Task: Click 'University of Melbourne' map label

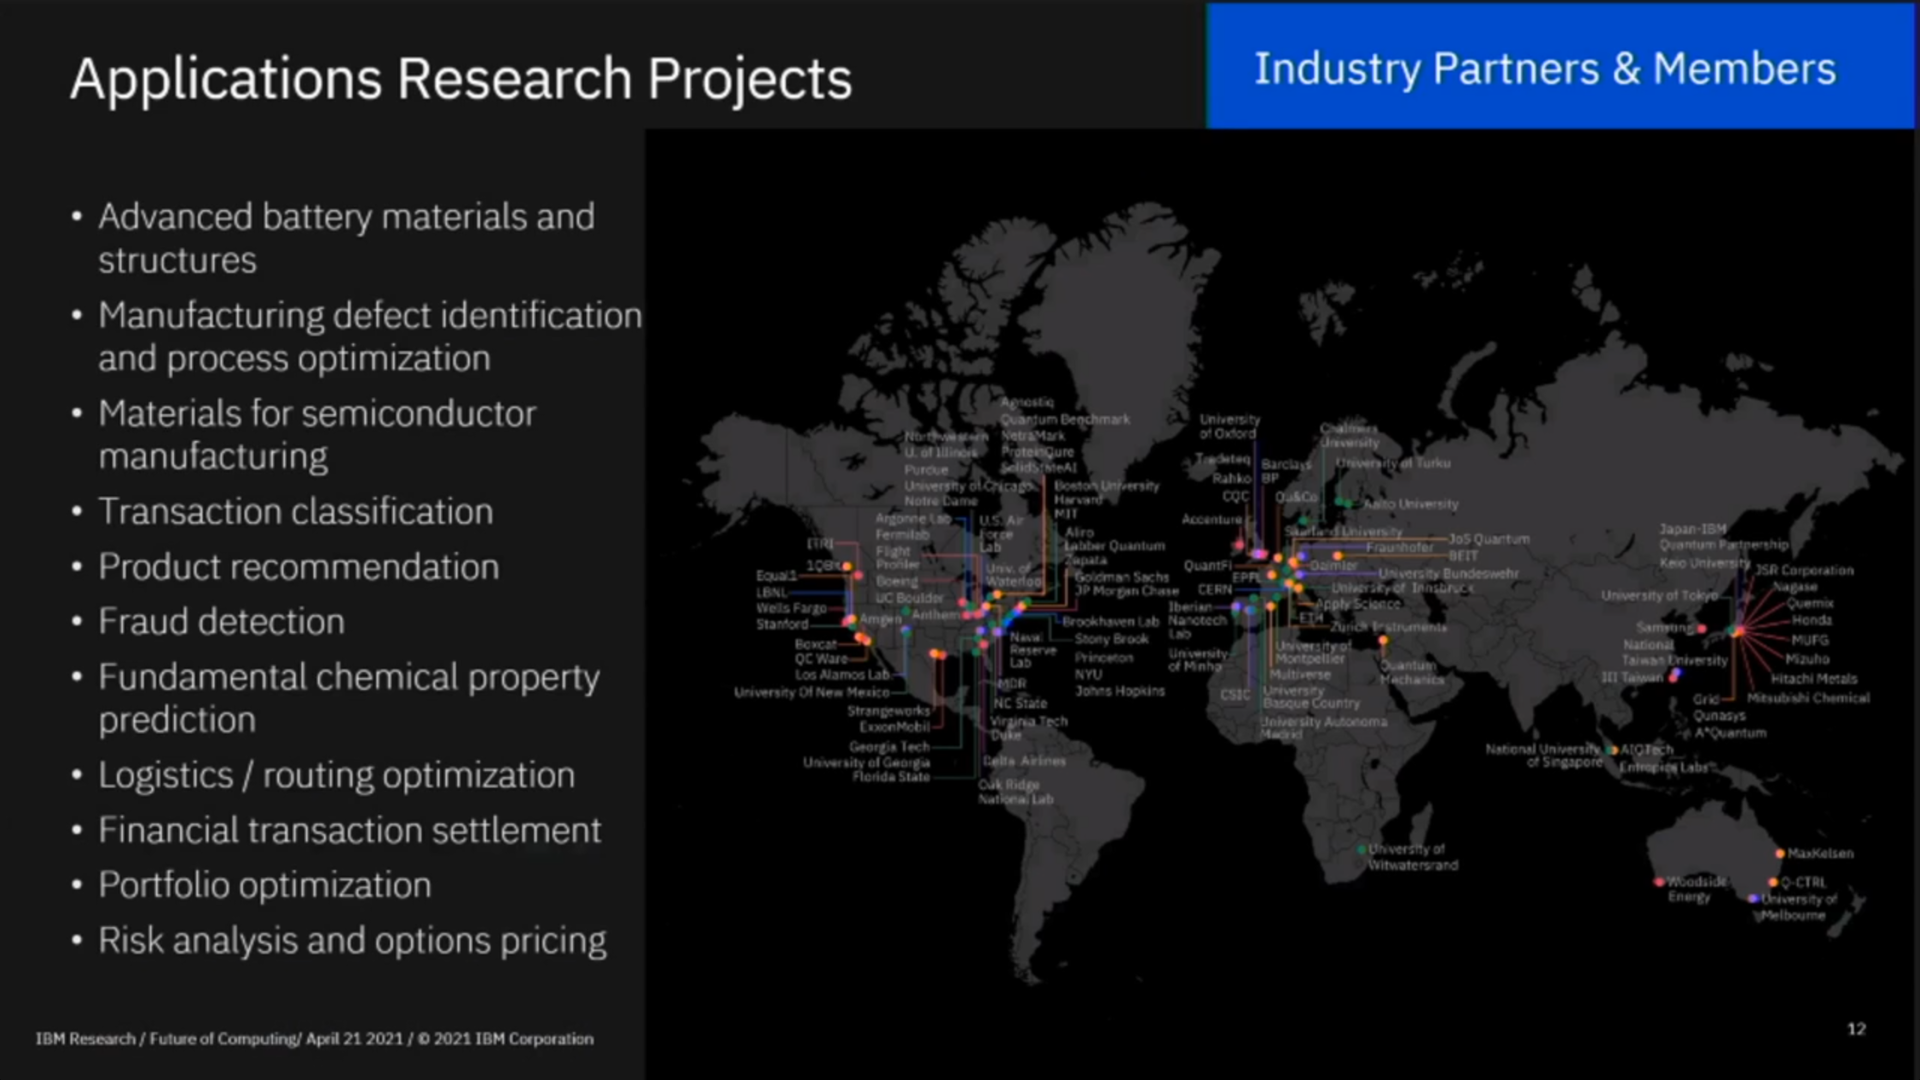Action: [x=1797, y=907]
